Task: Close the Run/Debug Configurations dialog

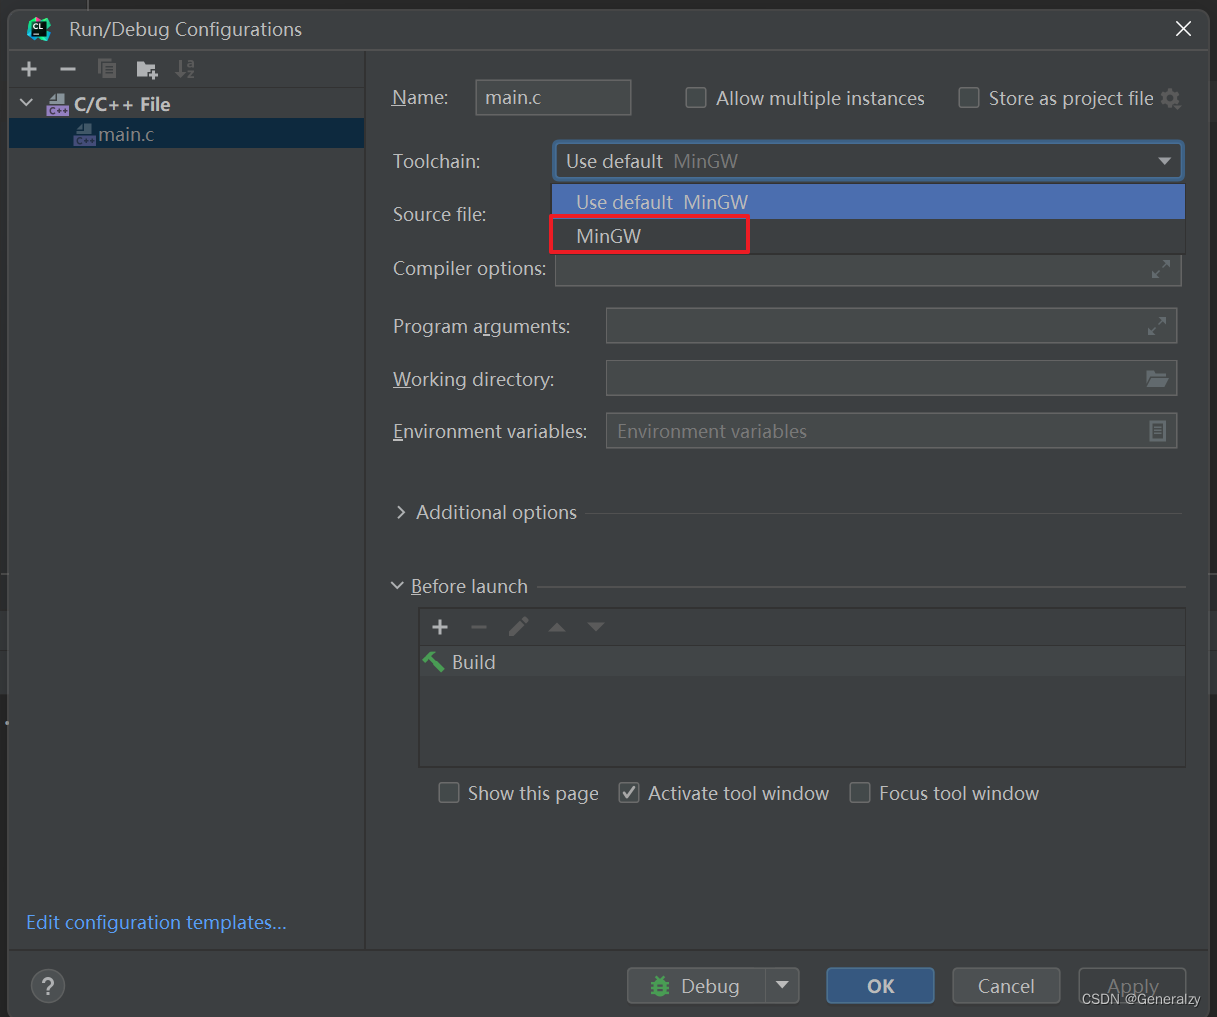Action: pos(1183,29)
